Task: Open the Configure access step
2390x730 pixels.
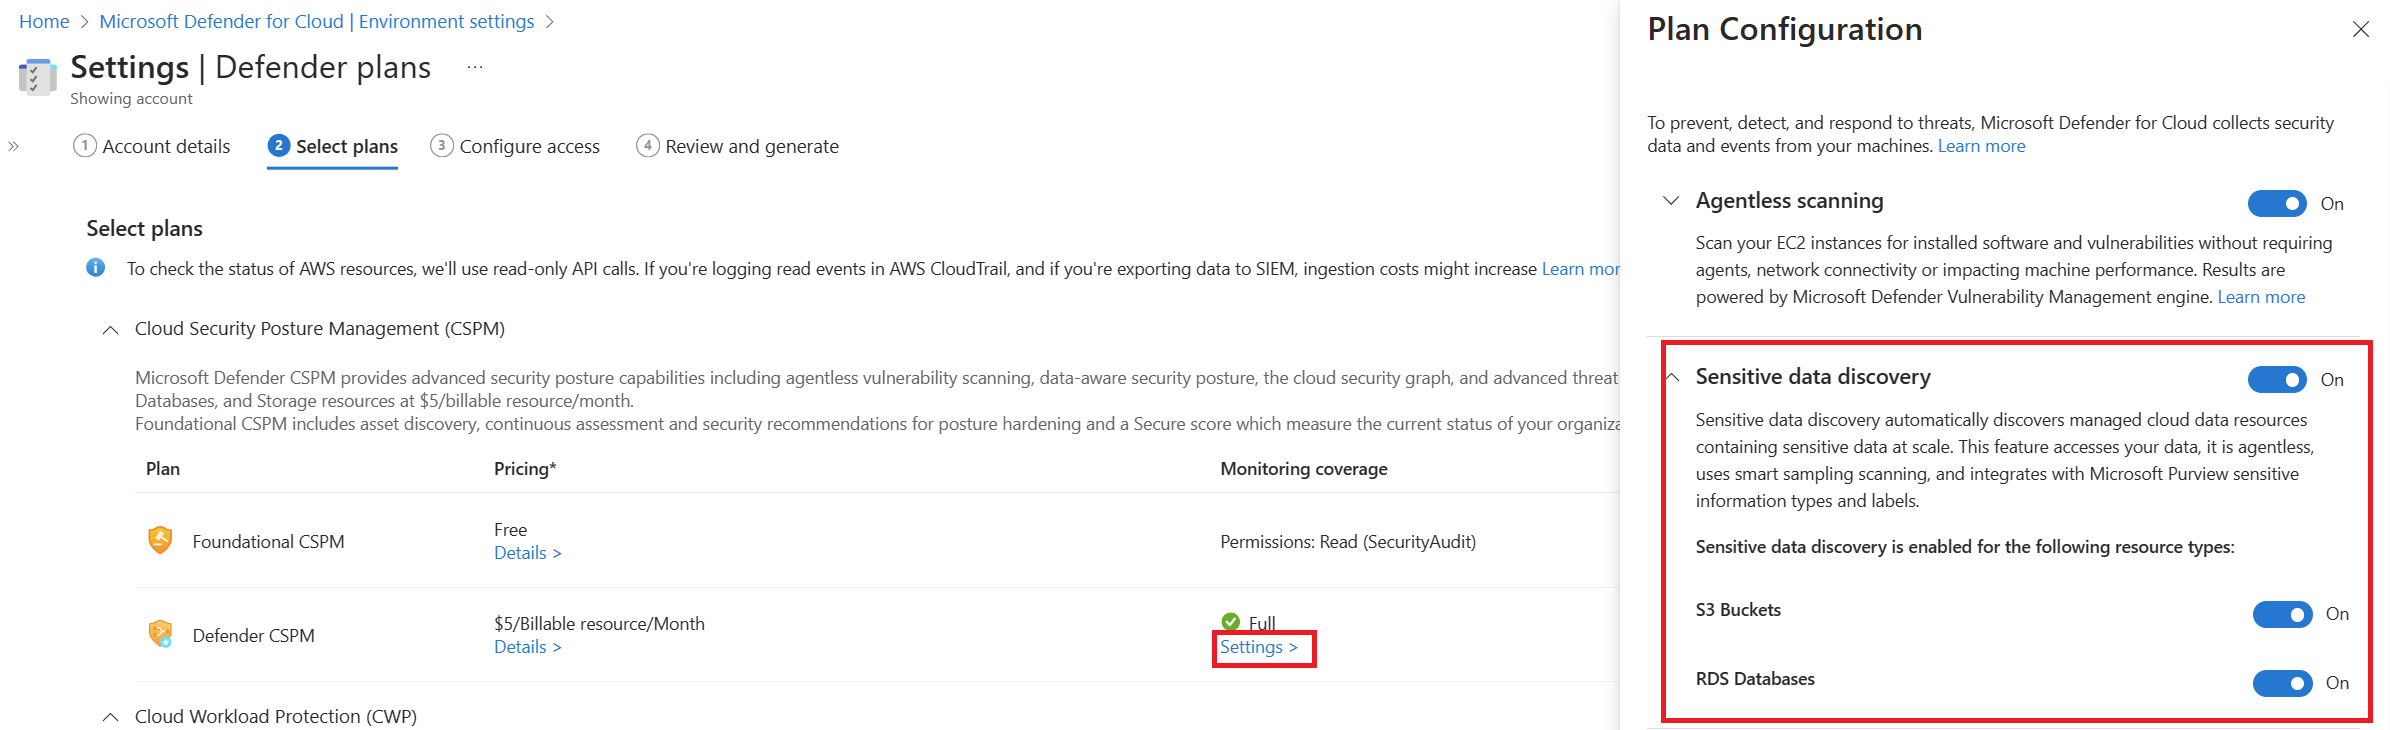Action: [x=515, y=146]
